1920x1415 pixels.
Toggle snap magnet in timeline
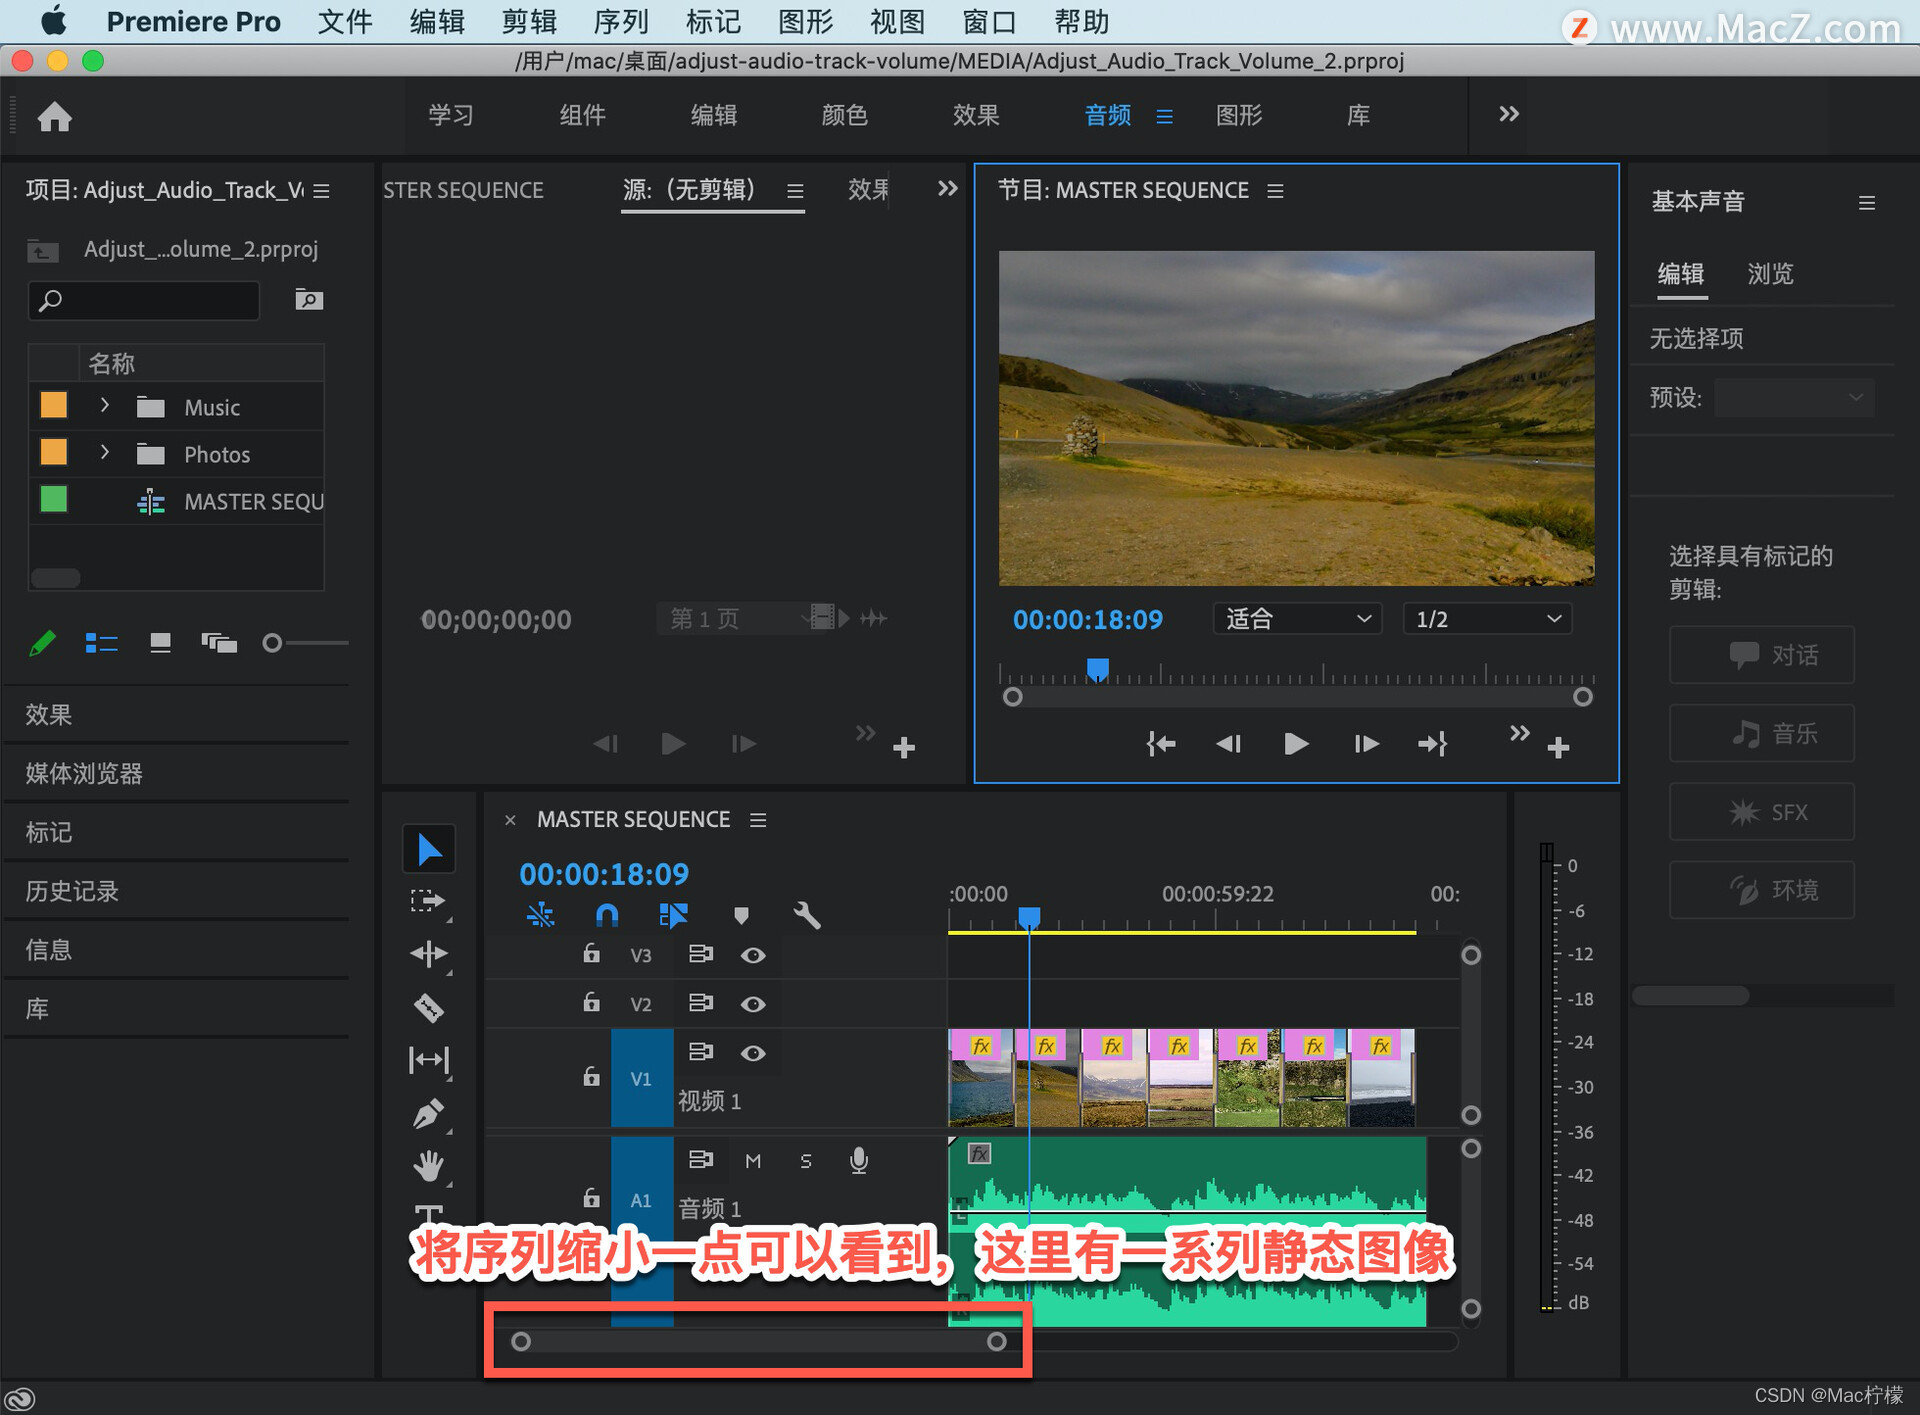coord(607,915)
